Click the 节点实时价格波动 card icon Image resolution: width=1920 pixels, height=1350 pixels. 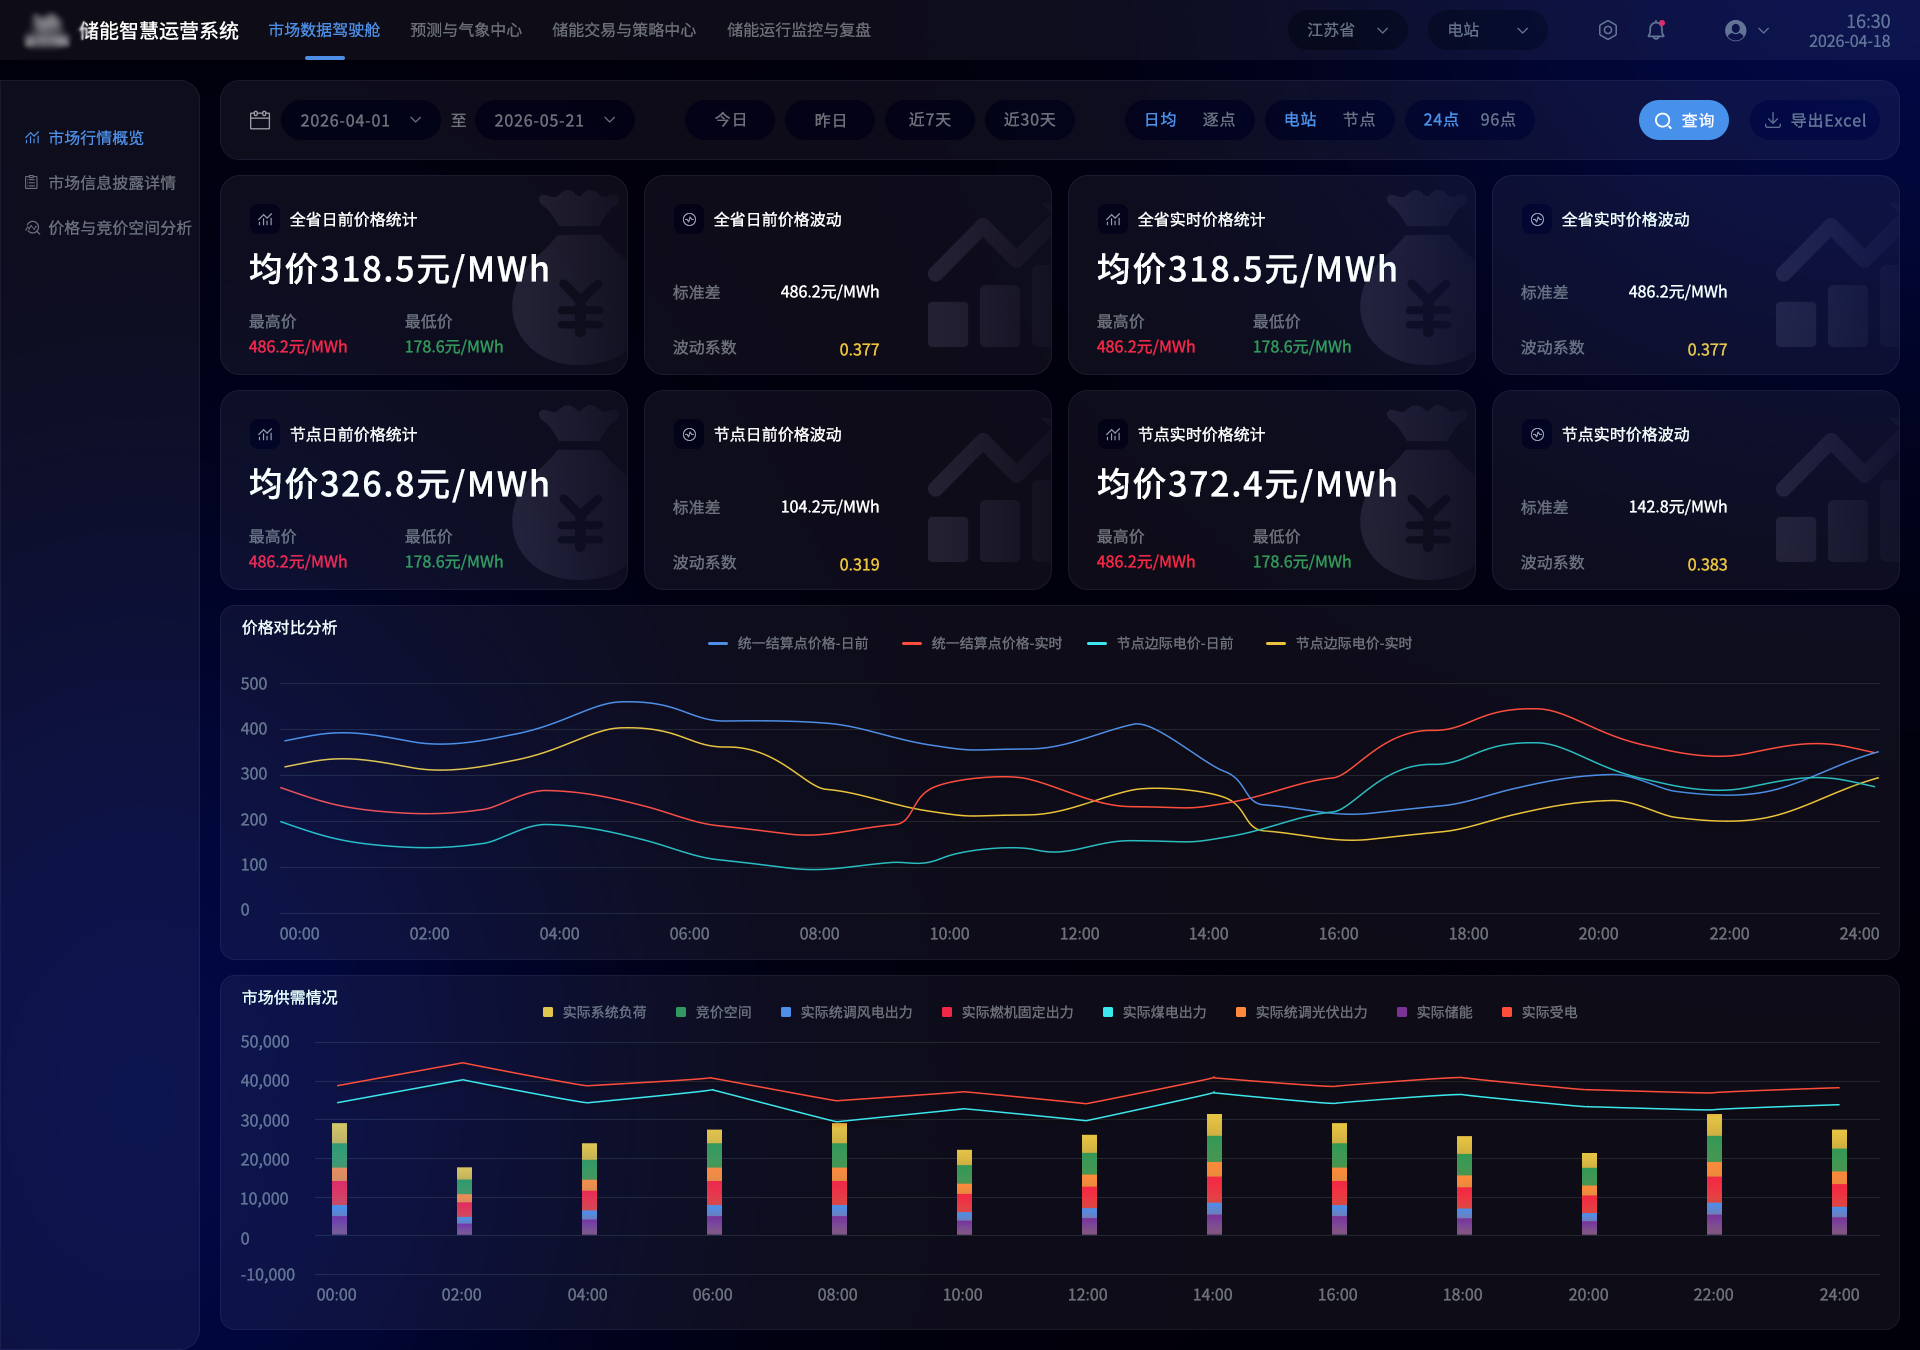(1537, 434)
